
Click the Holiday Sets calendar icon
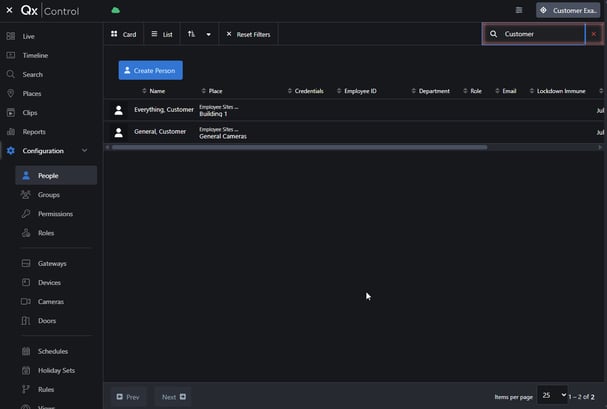click(26, 370)
